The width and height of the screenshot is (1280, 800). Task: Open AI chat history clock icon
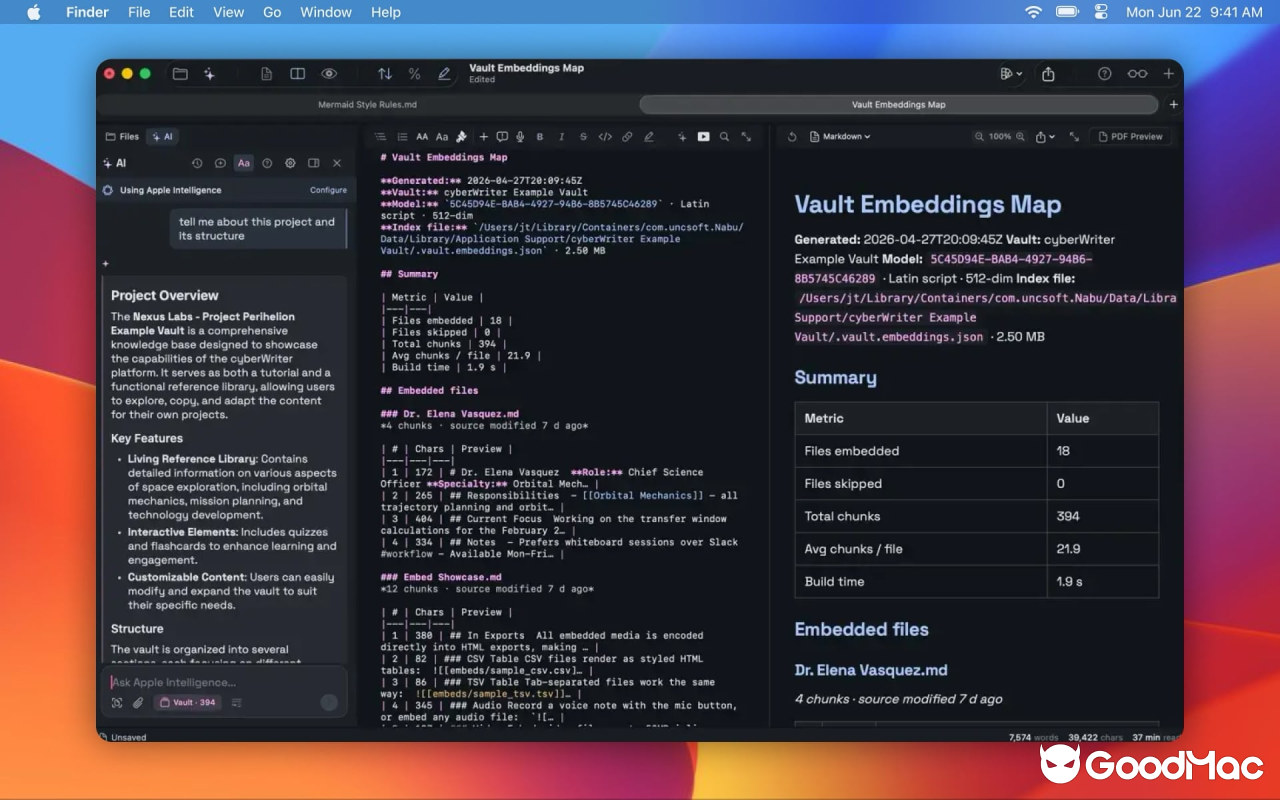[x=197, y=163]
